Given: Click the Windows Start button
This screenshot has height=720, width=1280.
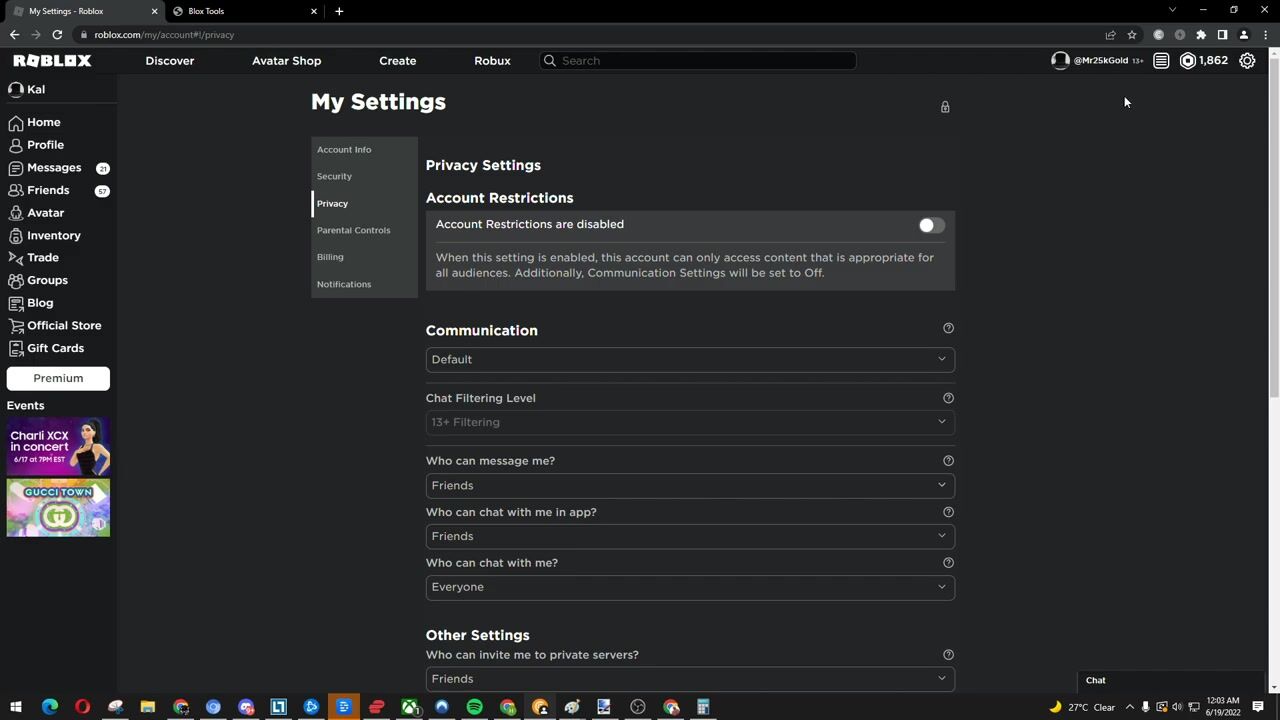Looking at the screenshot, I should point(16,707).
